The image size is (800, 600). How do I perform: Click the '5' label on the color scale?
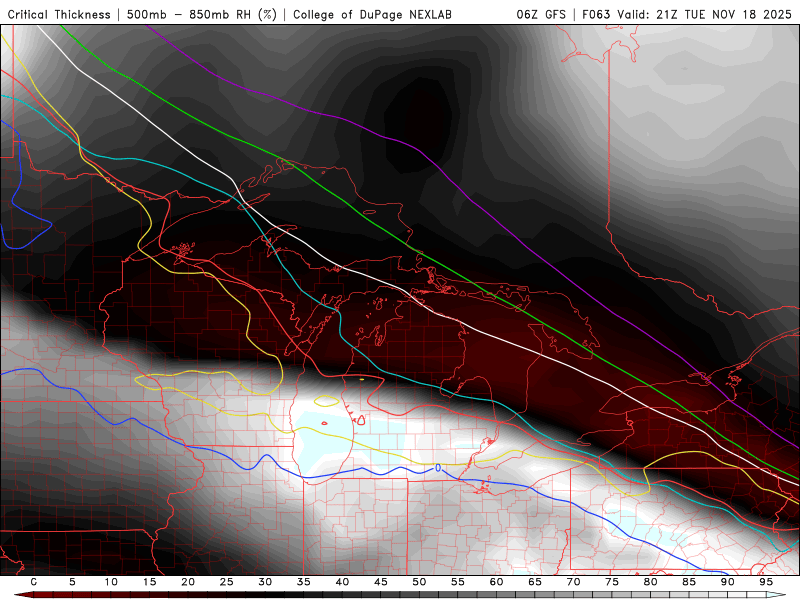pos(72,582)
